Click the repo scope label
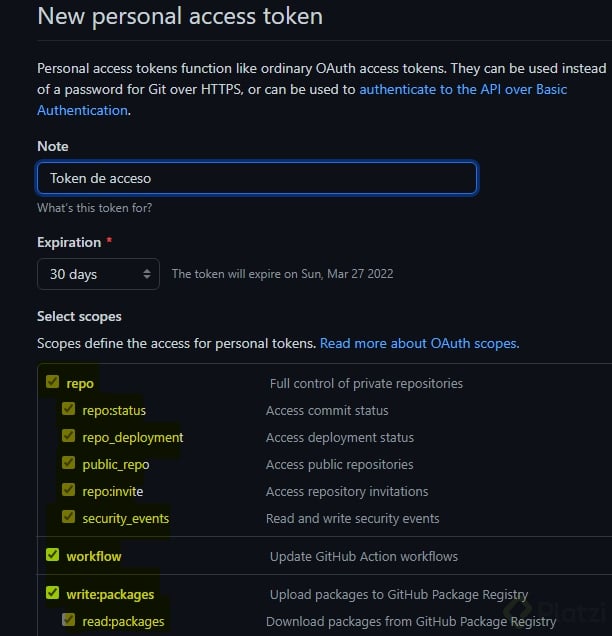 tap(80, 383)
